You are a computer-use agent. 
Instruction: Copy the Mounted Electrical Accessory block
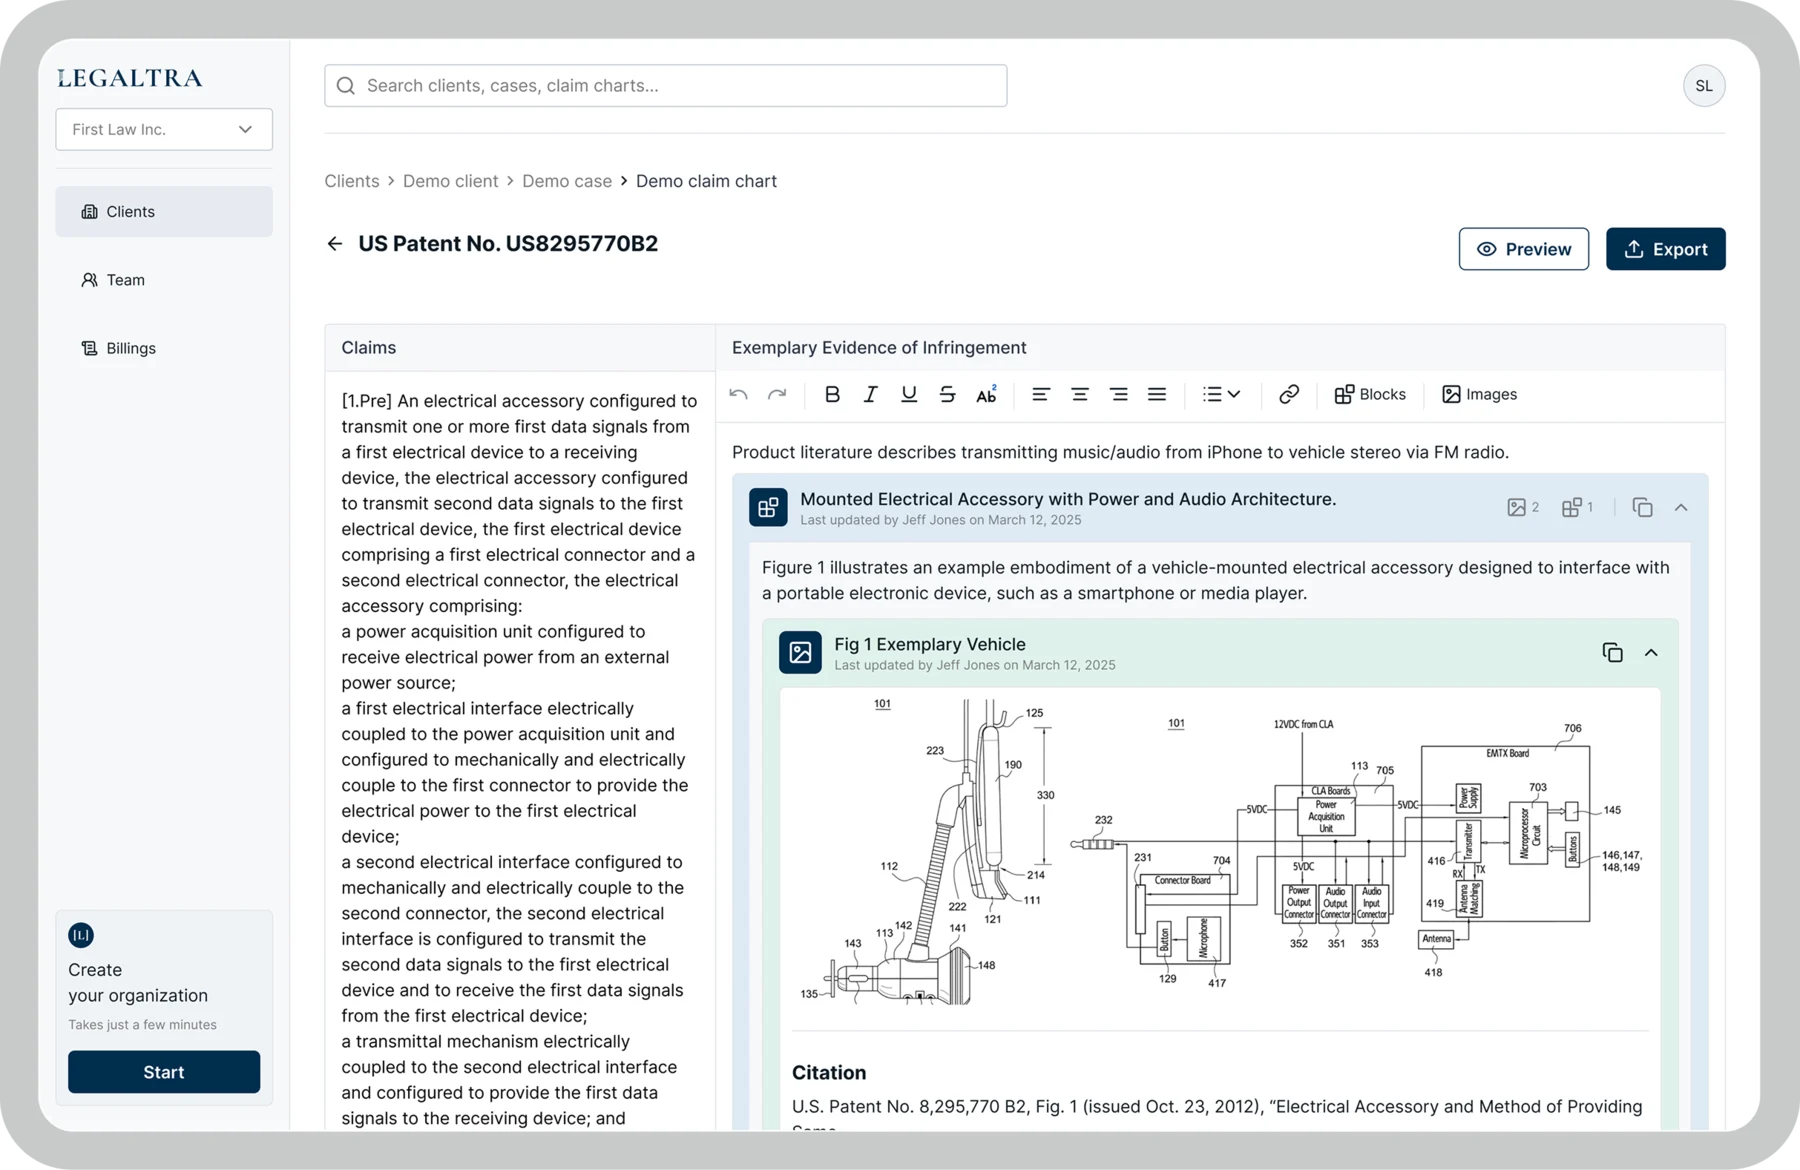(1642, 508)
